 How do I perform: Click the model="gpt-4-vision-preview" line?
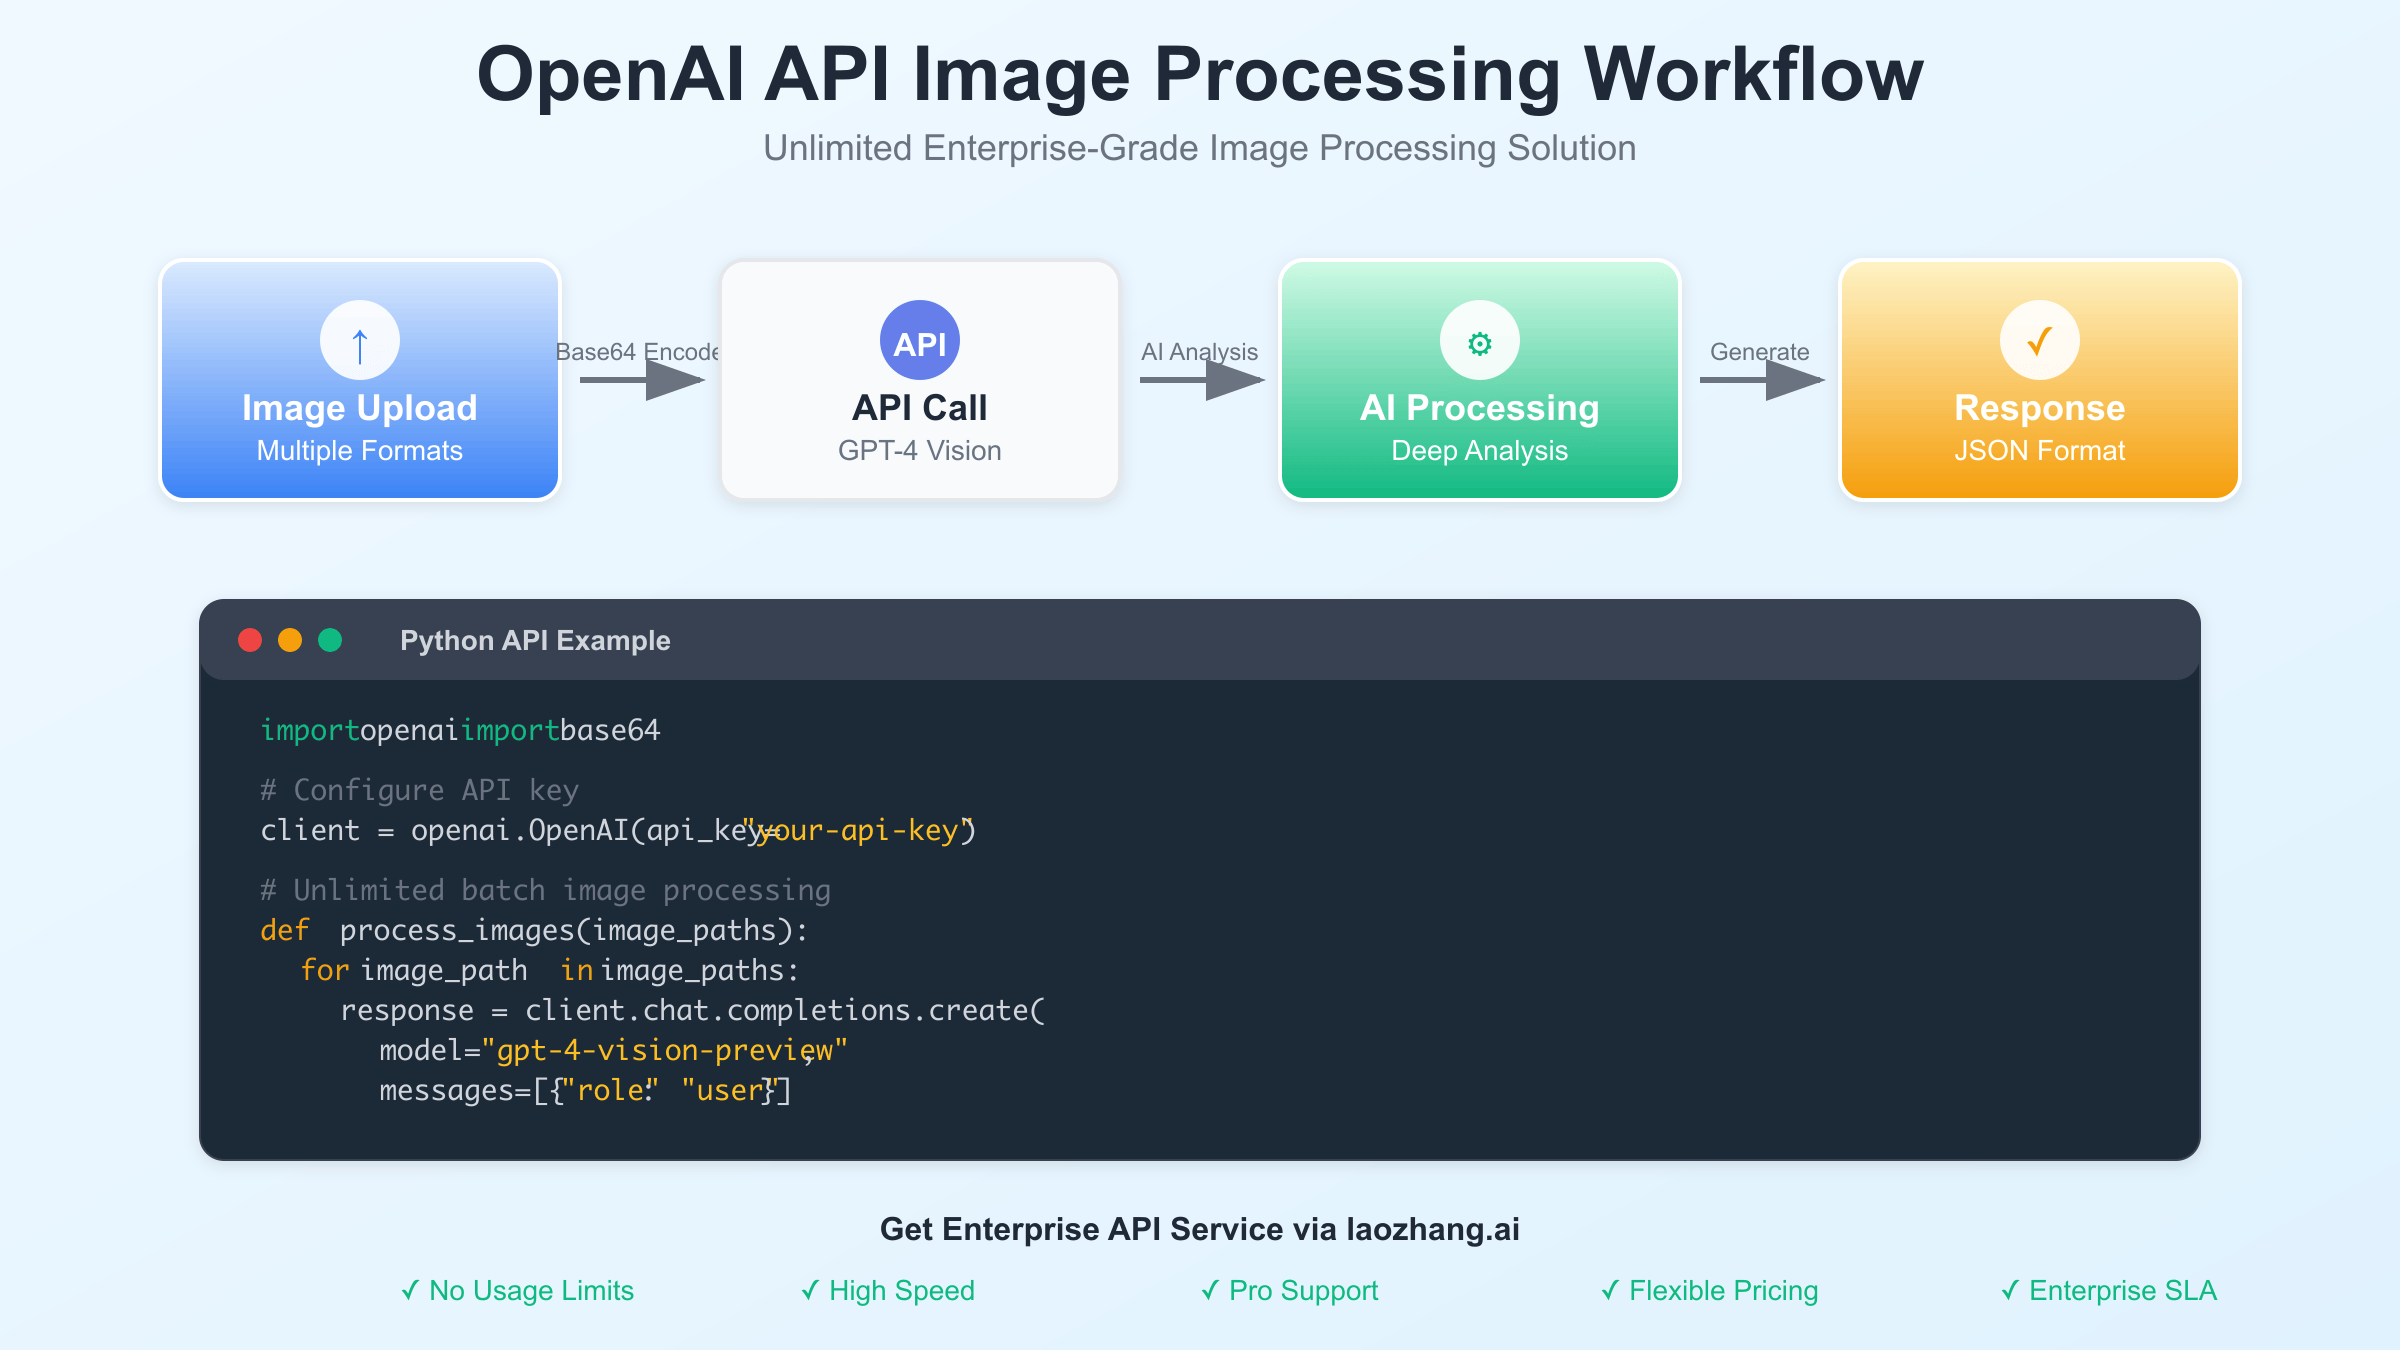(x=613, y=1050)
